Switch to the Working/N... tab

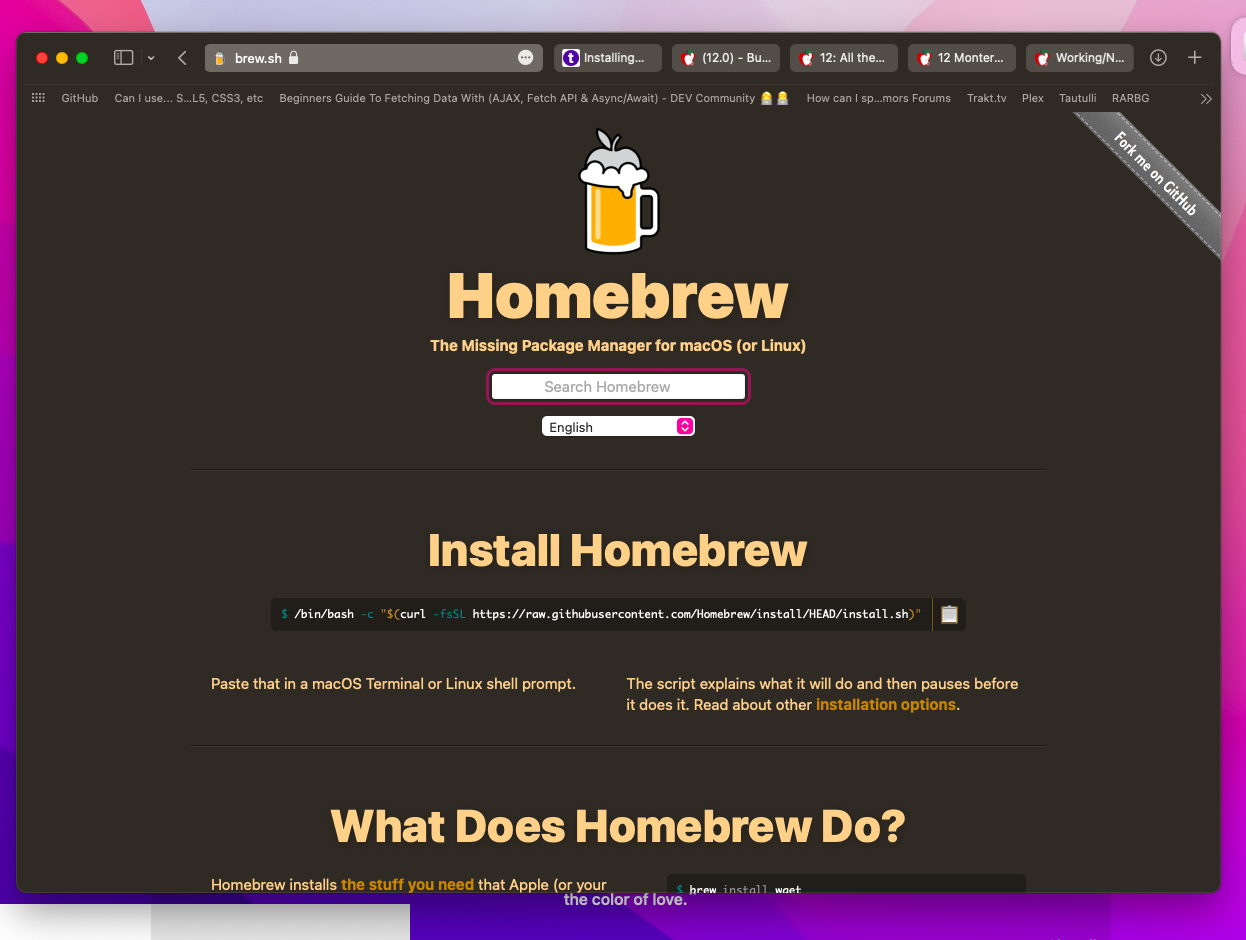pyautogui.click(x=1080, y=58)
